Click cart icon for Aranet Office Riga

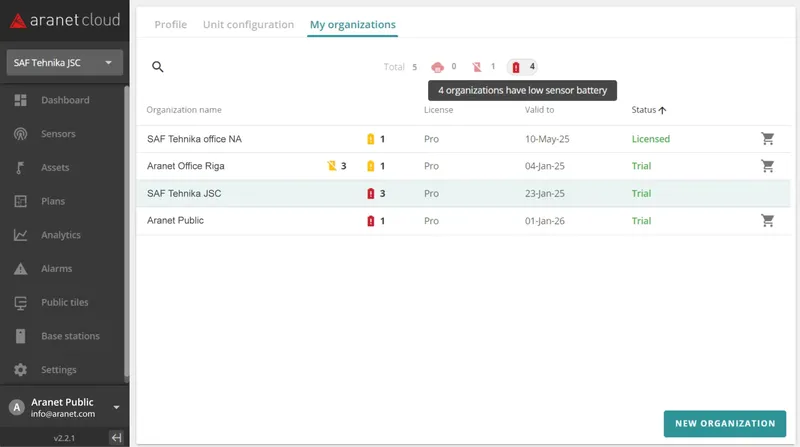[x=767, y=166]
